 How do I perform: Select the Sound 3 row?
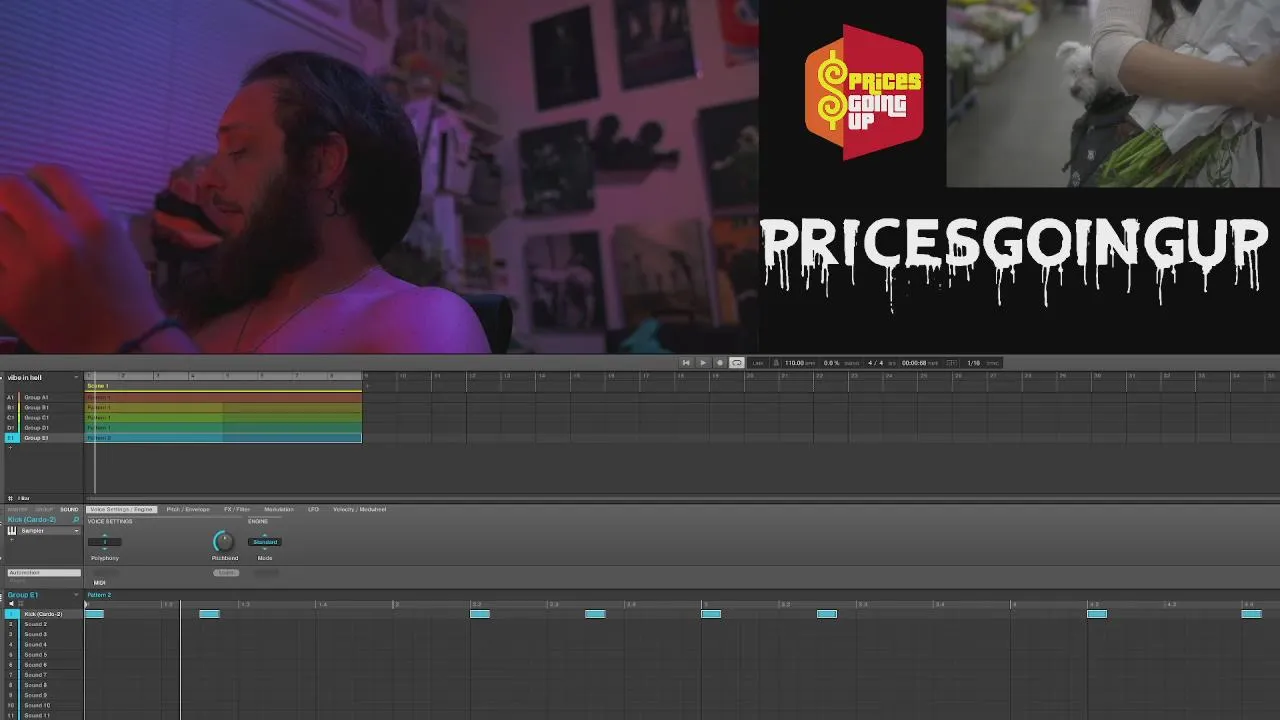point(42,634)
